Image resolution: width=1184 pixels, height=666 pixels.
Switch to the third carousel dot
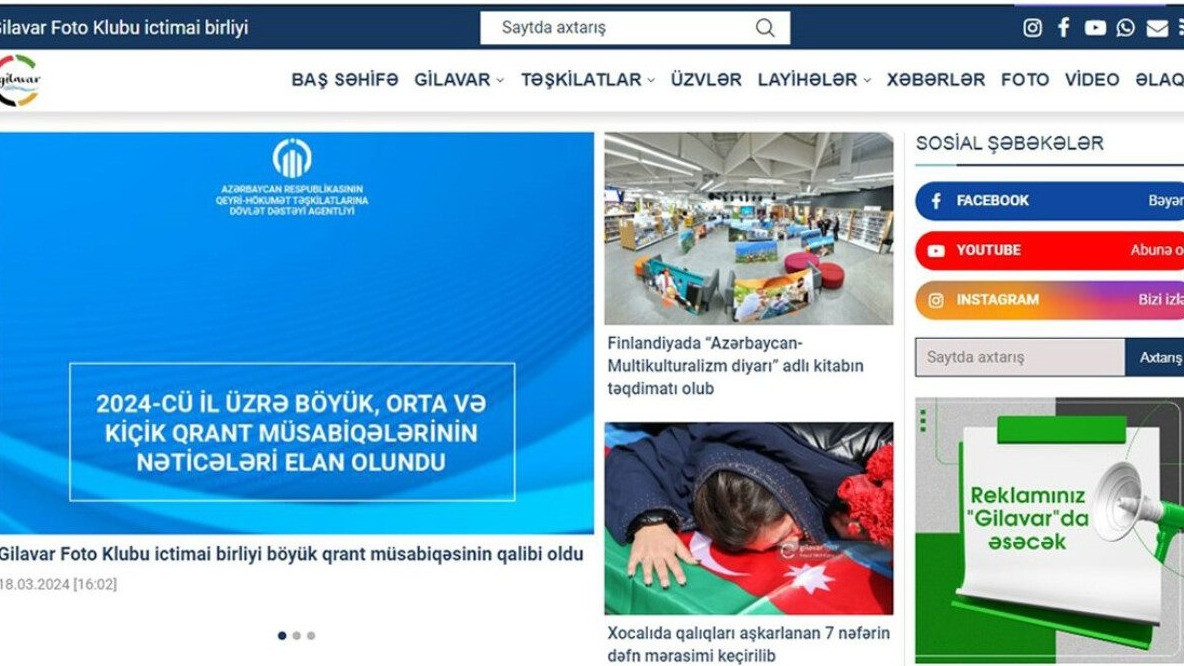point(311,636)
